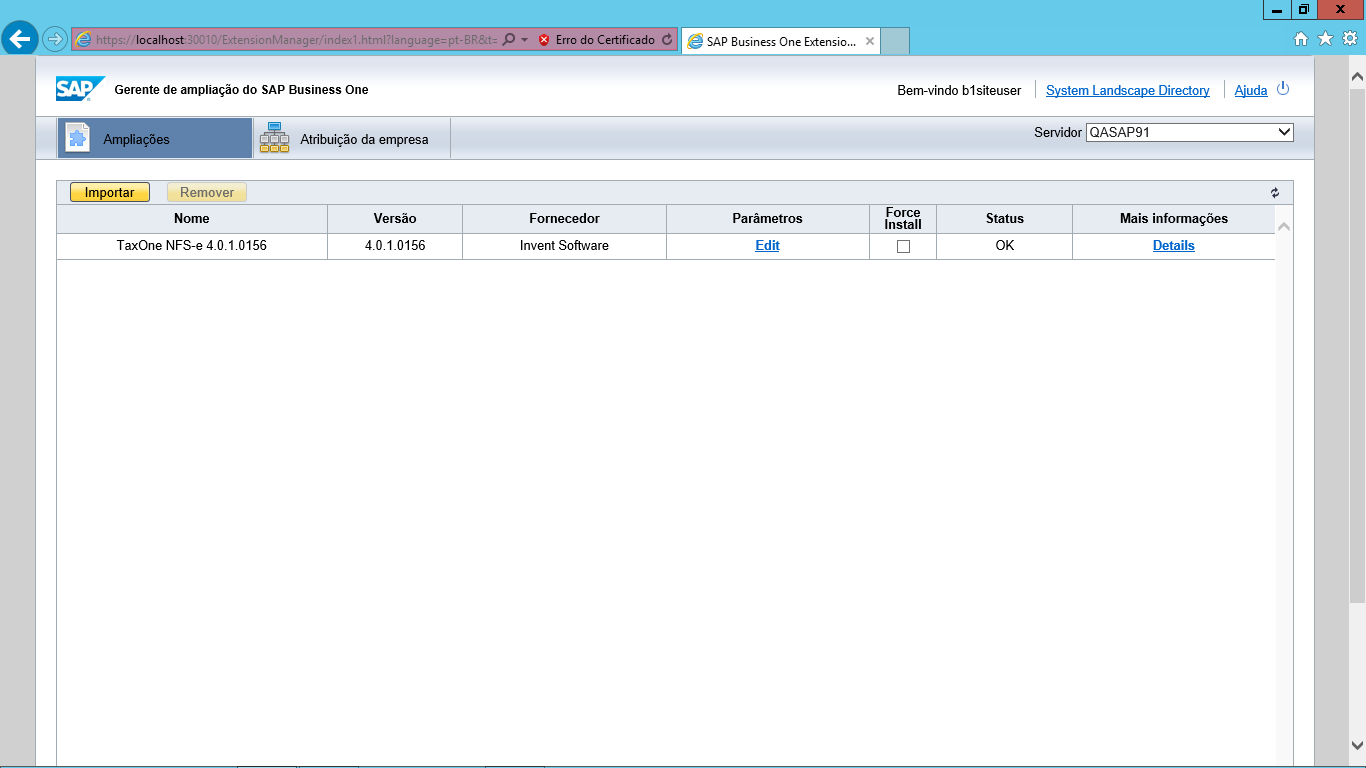Screen dimensions: 1366x768
Task: Open the address bar search magnifier
Action: 509,40
